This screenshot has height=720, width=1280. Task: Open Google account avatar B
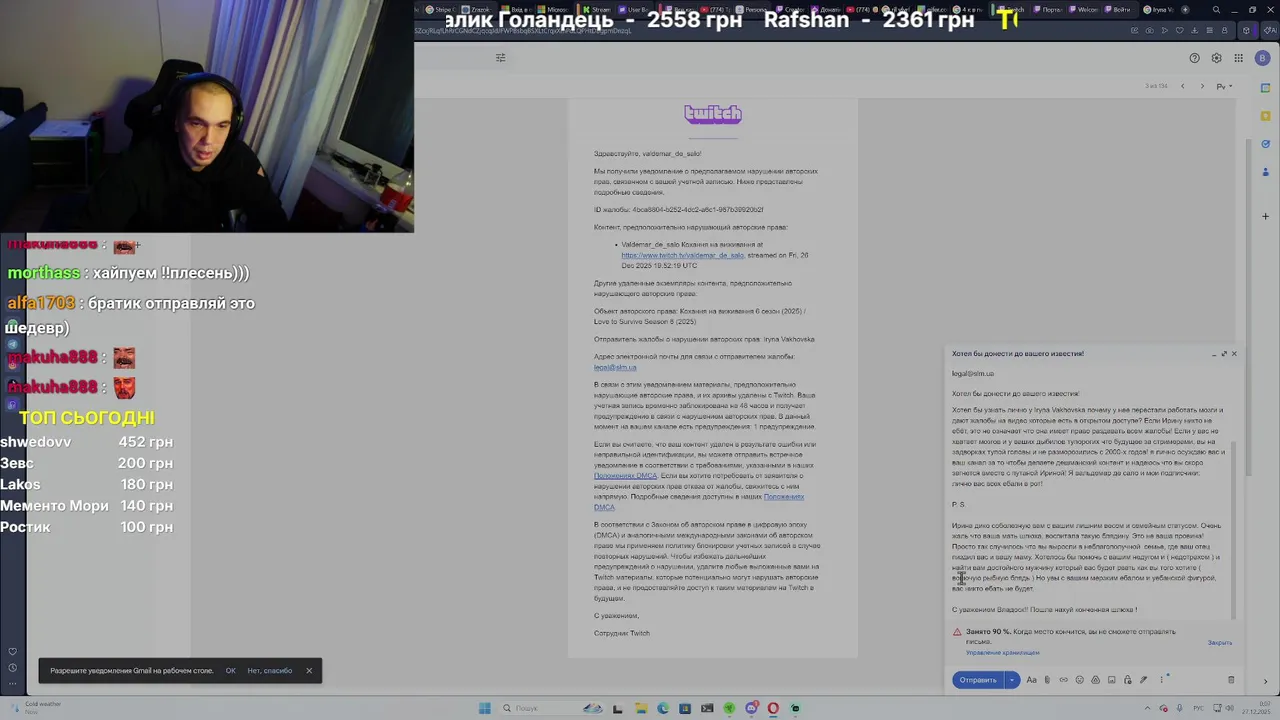point(1262,58)
